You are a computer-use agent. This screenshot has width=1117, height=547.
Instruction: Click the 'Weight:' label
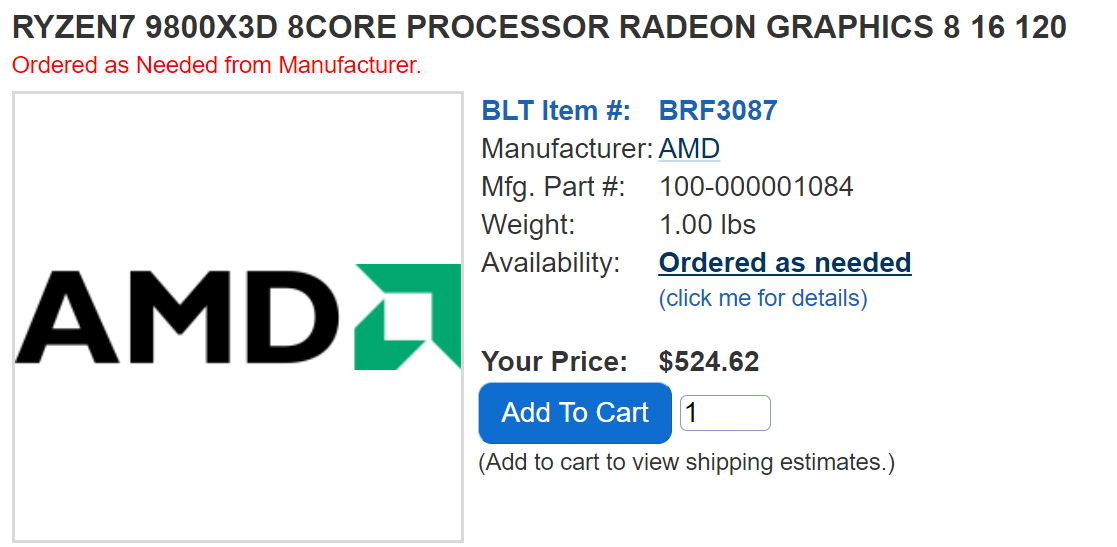[x=528, y=225]
